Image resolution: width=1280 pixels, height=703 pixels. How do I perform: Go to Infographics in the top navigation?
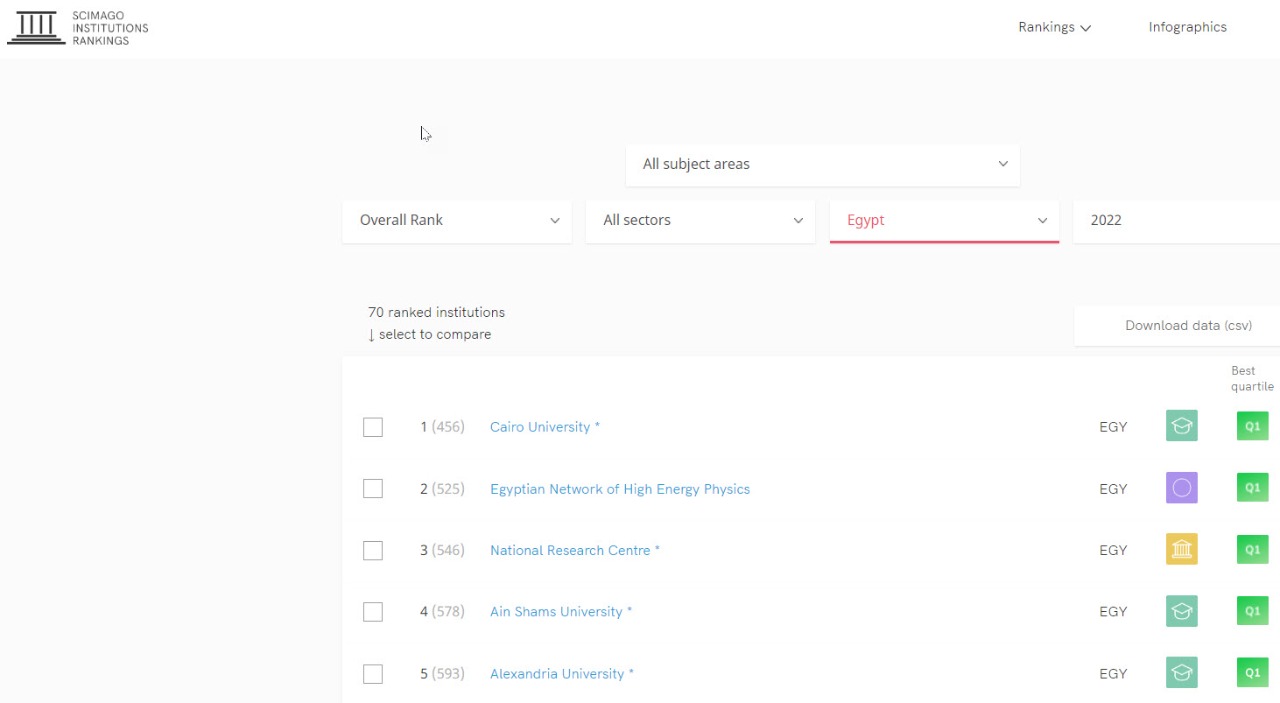tap(1187, 27)
